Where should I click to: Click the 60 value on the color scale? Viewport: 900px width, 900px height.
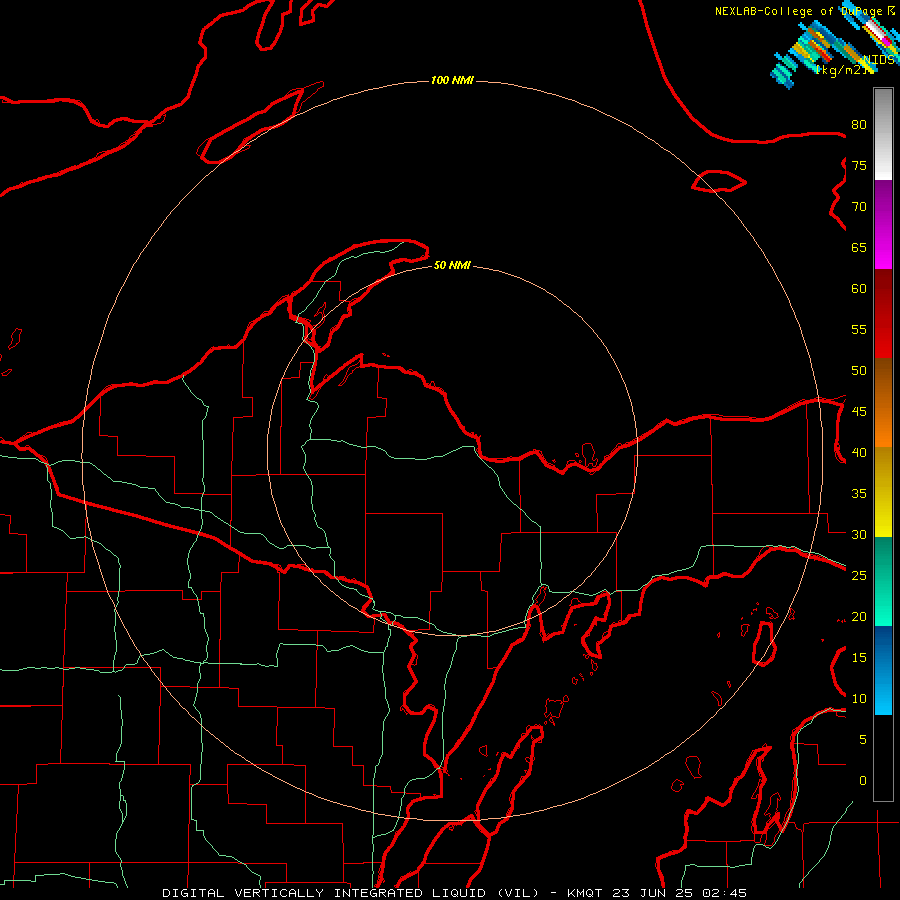point(859,289)
